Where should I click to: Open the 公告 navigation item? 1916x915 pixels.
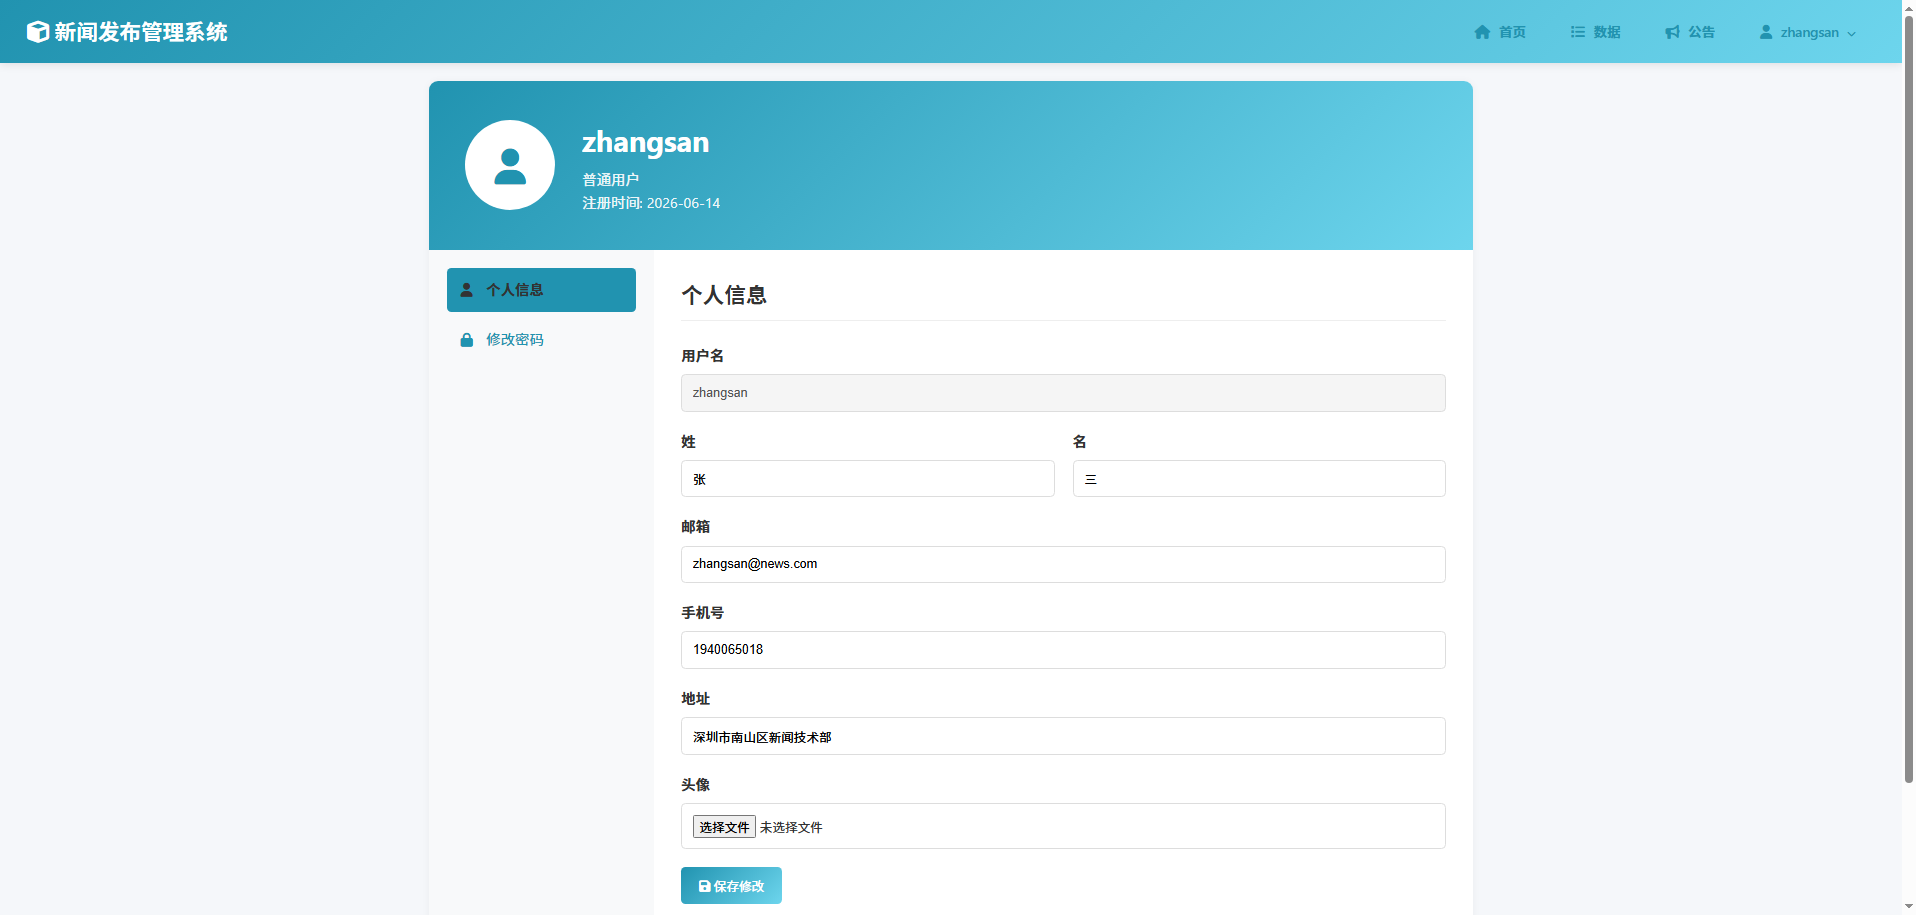coord(1690,32)
